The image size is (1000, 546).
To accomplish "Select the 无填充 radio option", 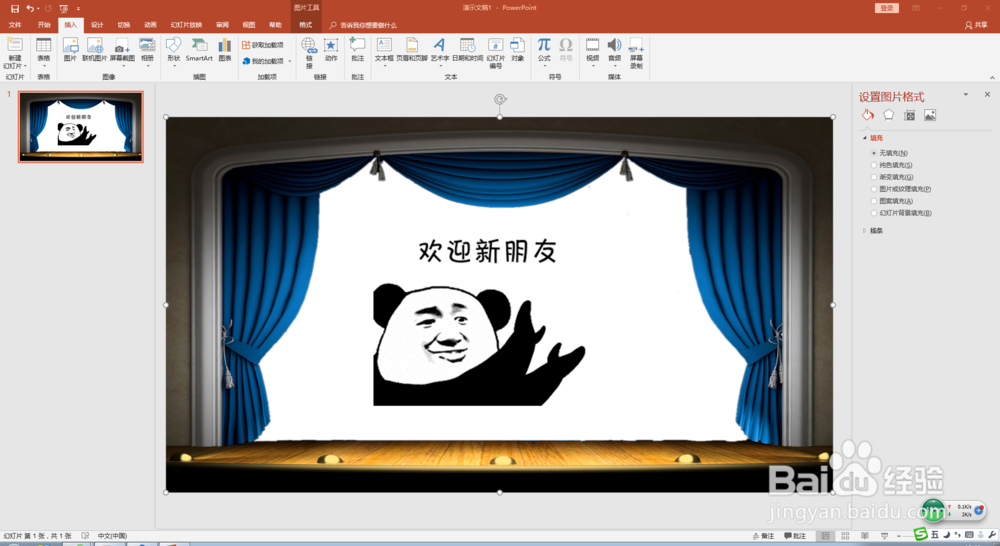I will pyautogui.click(x=874, y=153).
